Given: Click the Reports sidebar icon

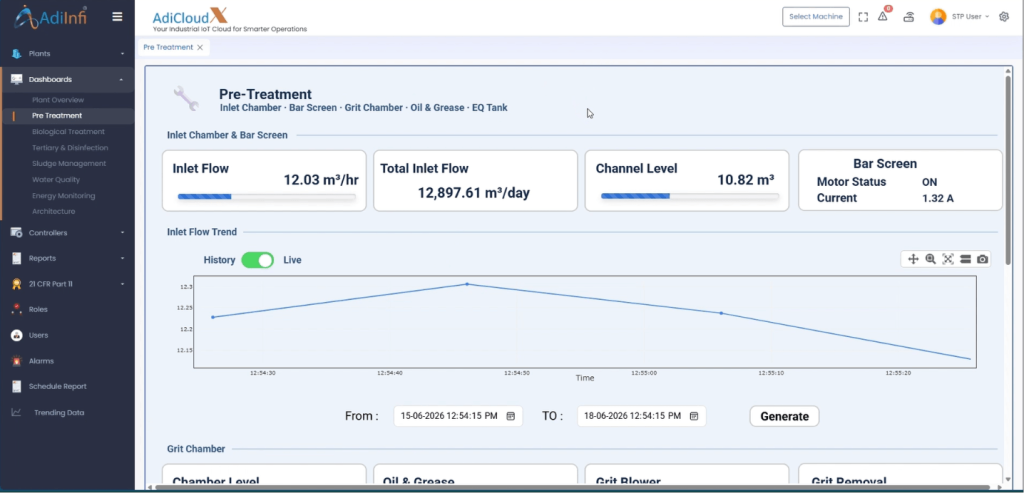Looking at the screenshot, I should pyautogui.click(x=17, y=259).
